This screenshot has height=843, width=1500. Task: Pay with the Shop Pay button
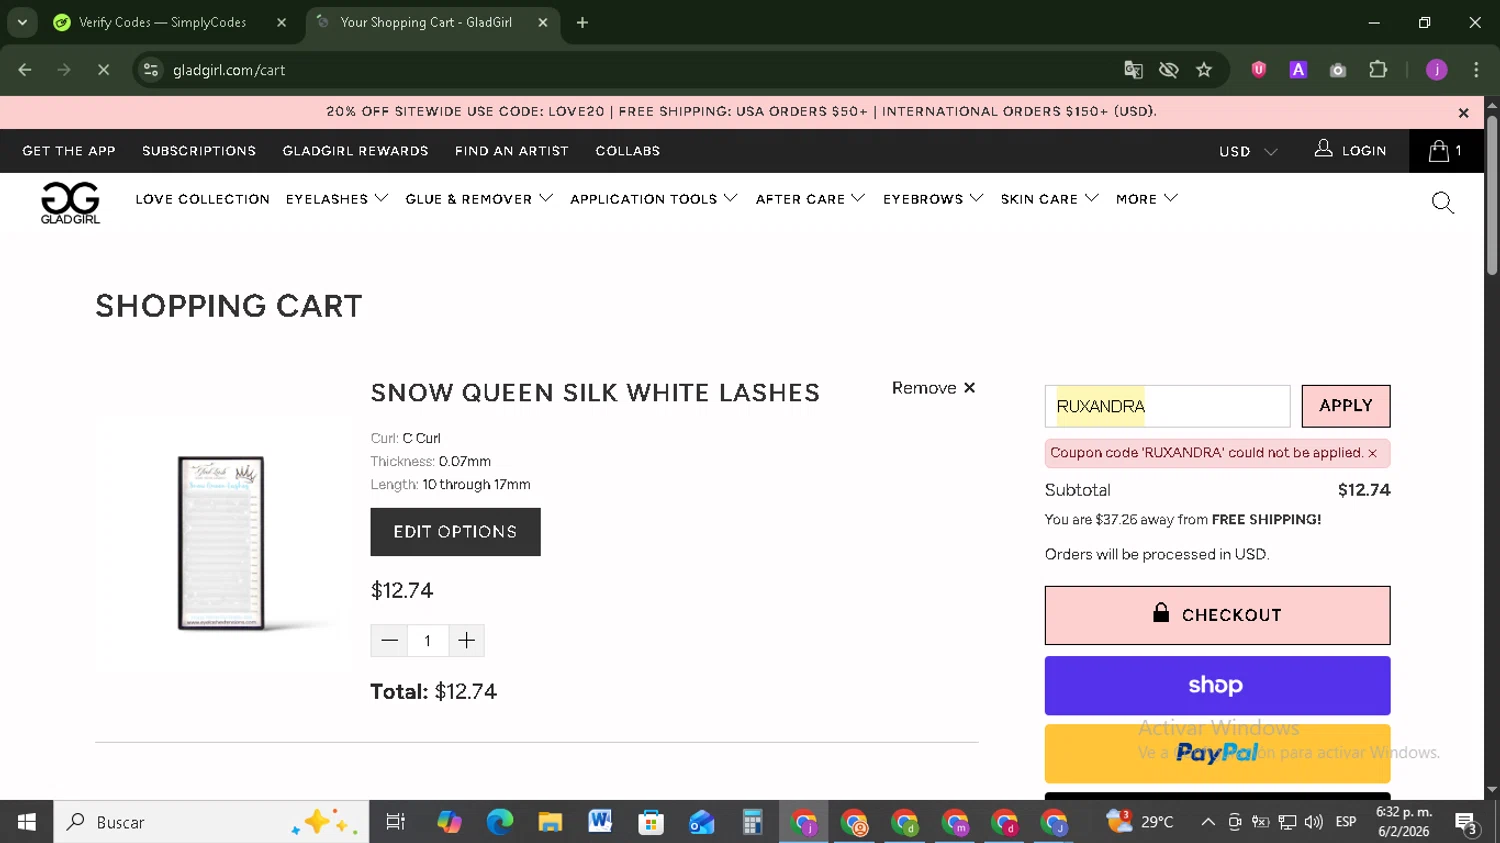pos(1217,686)
